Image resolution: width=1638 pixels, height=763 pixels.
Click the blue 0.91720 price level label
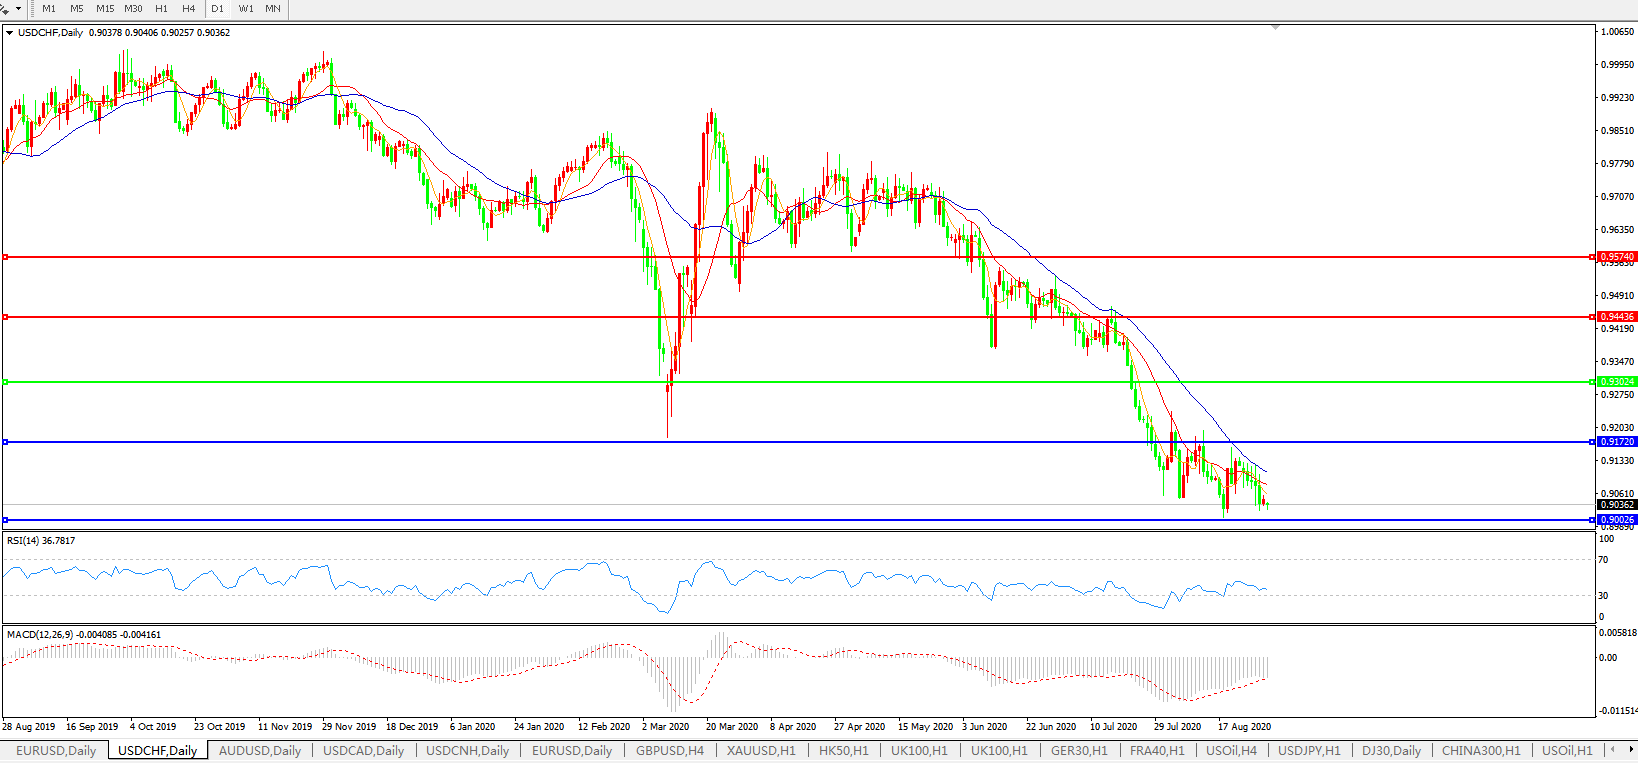tap(1617, 442)
